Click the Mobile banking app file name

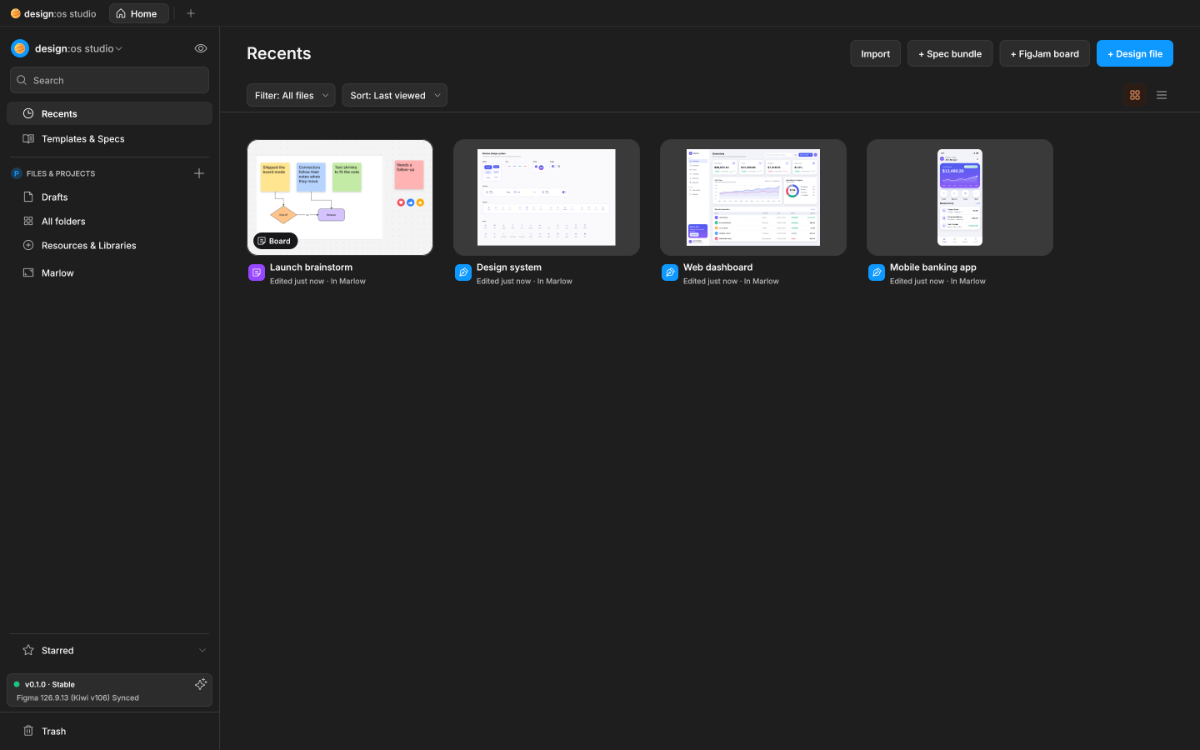[x=933, y=267]
